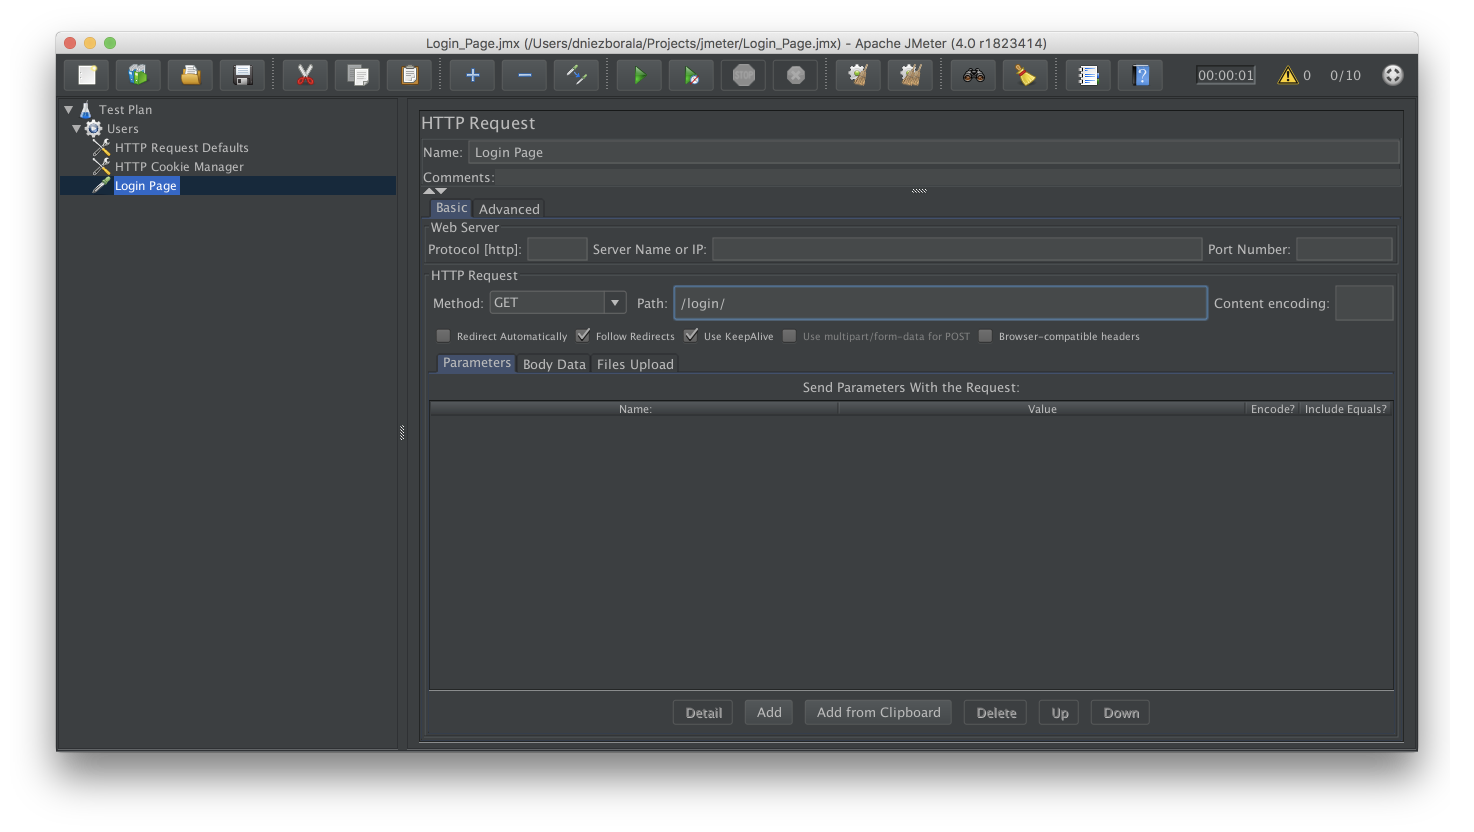Select HTTP Cookie Manager in the tree
The height and width of the screenshot is (832, 1474).
click(178, 166)
